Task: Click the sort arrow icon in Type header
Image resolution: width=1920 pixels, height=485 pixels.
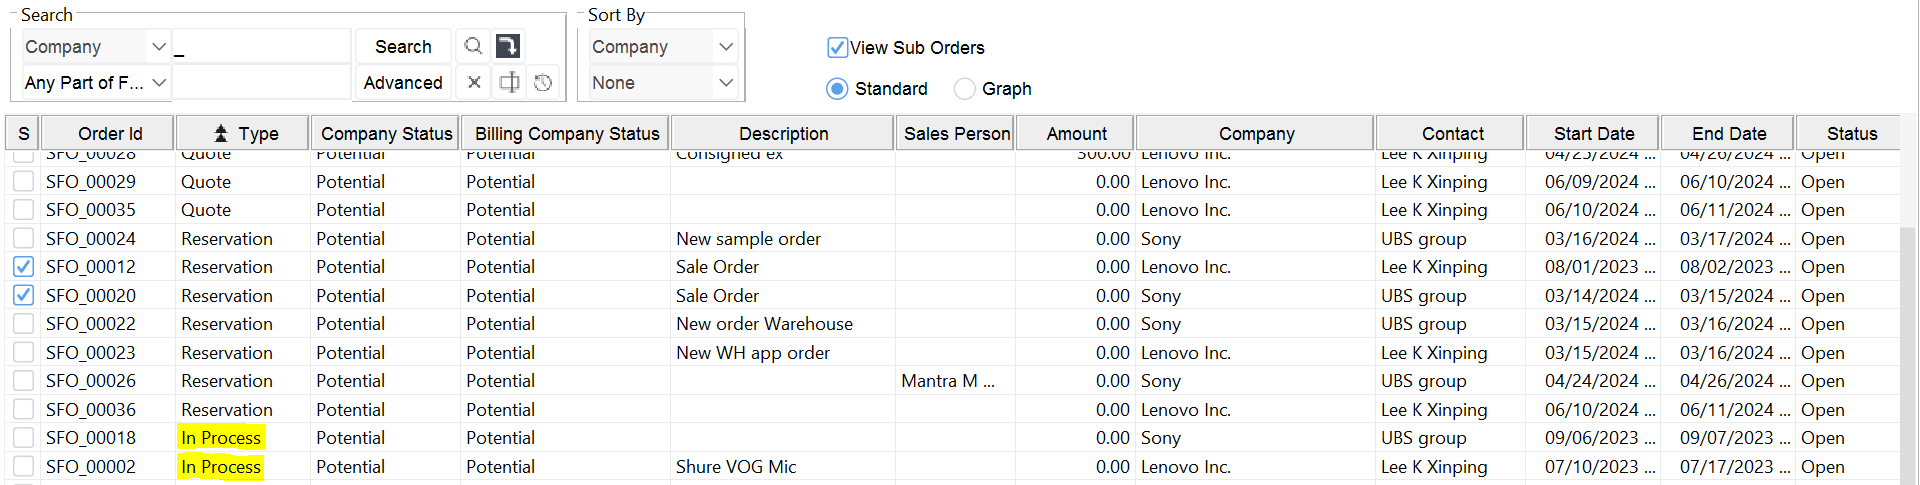Action: [x=221, y=133]
